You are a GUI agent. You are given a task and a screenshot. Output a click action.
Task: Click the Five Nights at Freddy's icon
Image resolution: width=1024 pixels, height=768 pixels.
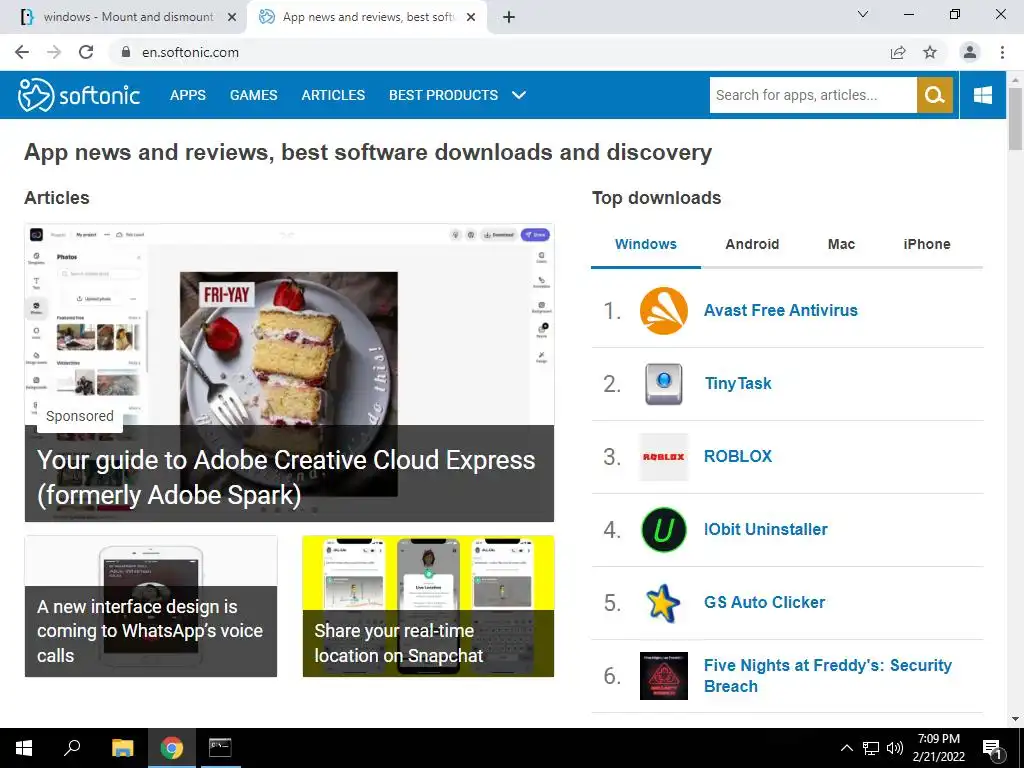[664, 676]
